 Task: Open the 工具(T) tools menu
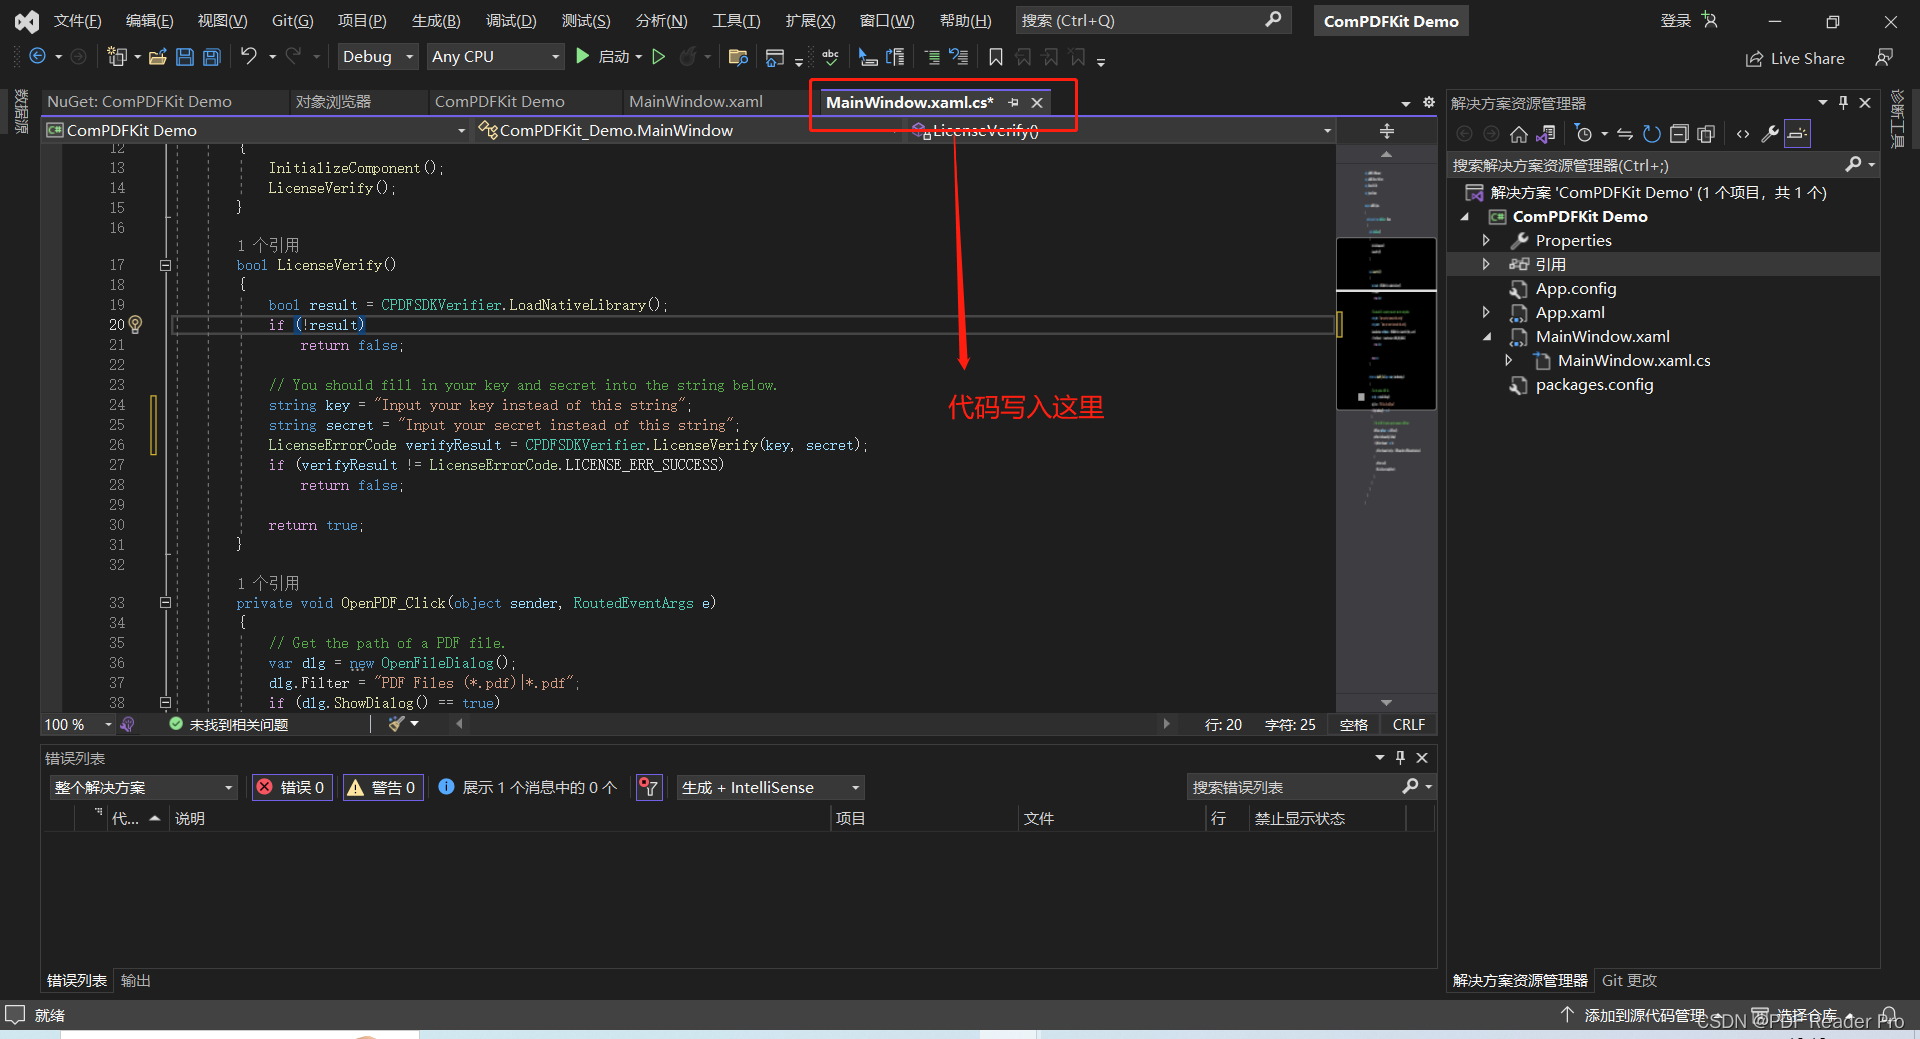tap(735, 21)
